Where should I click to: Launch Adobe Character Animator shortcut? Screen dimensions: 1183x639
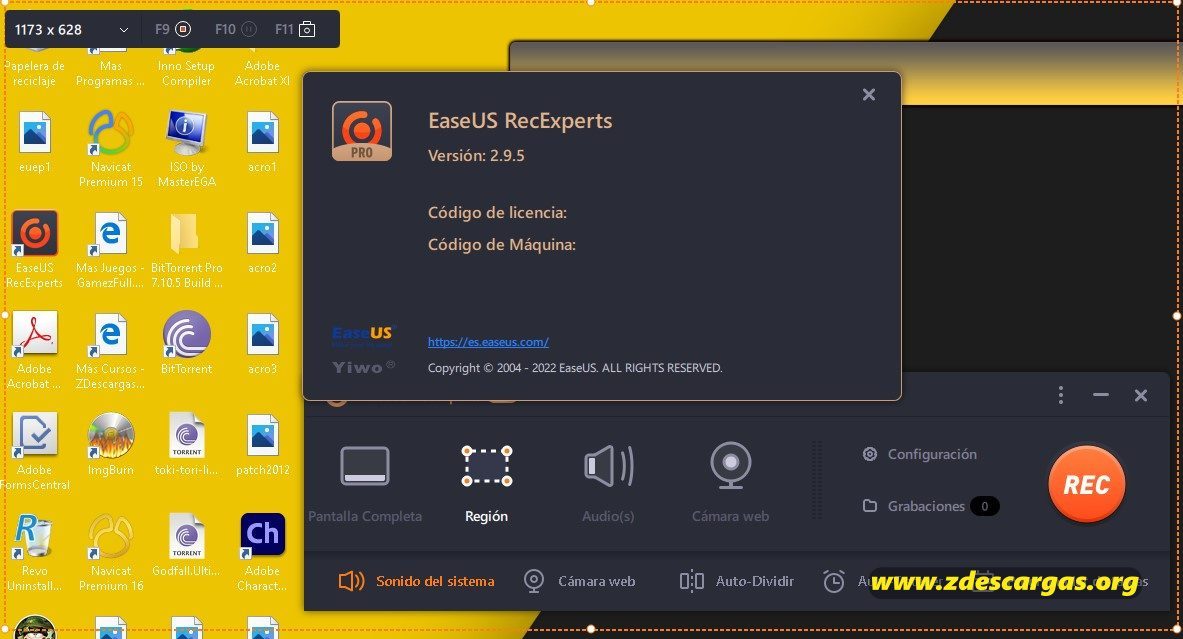[263, 552]
